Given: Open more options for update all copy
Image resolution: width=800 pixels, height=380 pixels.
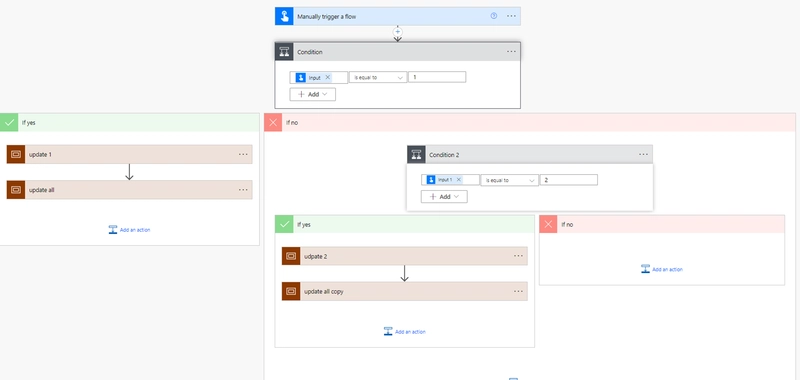Looking at the screenshot, I should click(518, 291).
